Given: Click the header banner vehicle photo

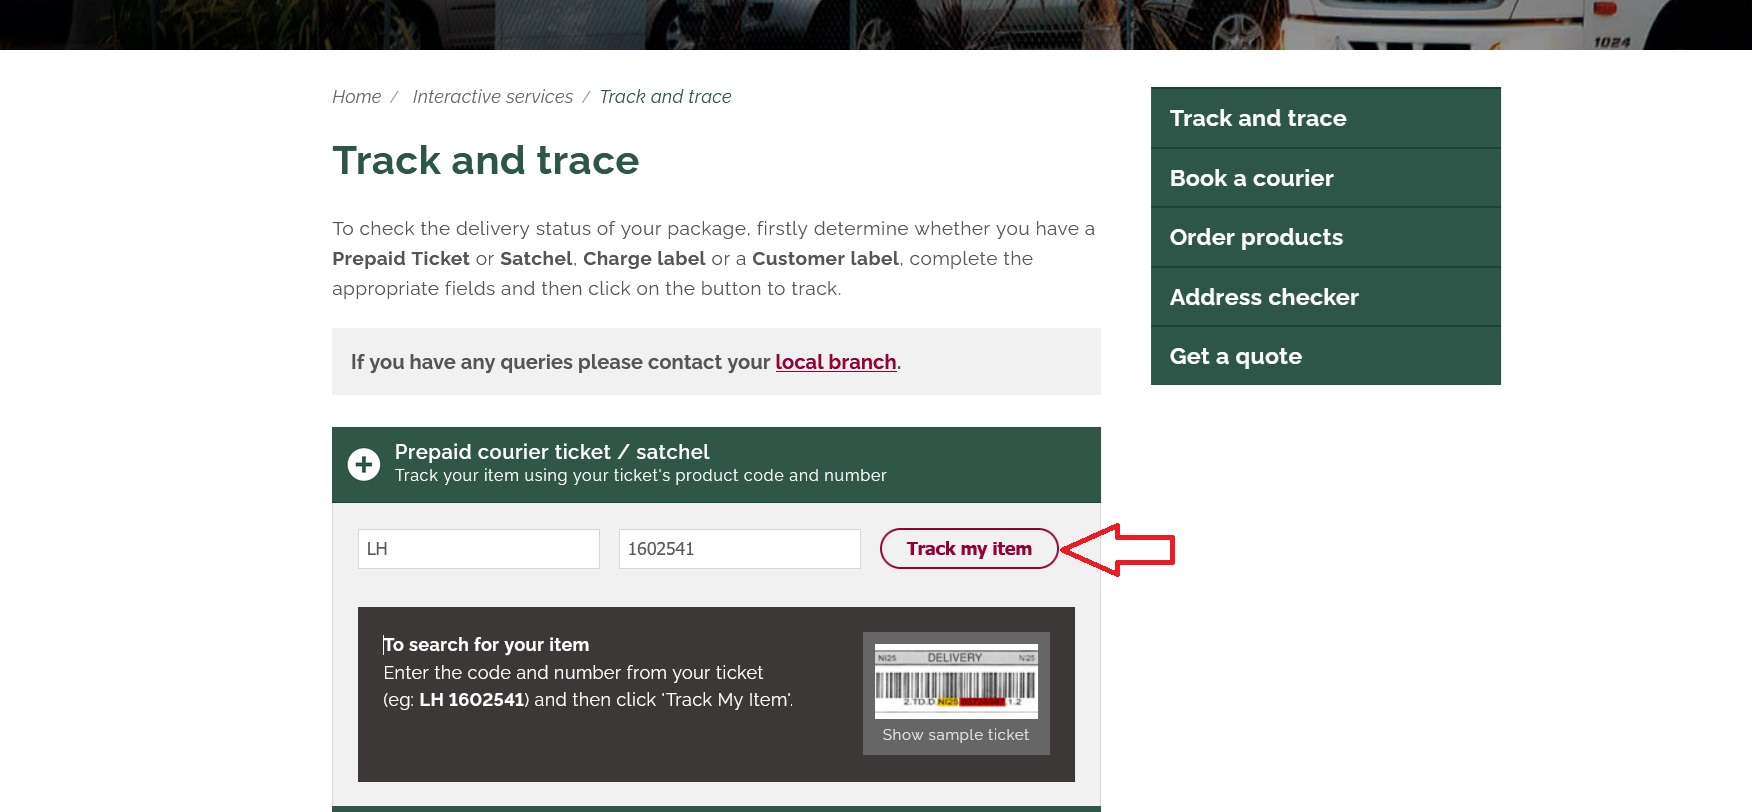Looking at the screenshot, I should (875, 24).
